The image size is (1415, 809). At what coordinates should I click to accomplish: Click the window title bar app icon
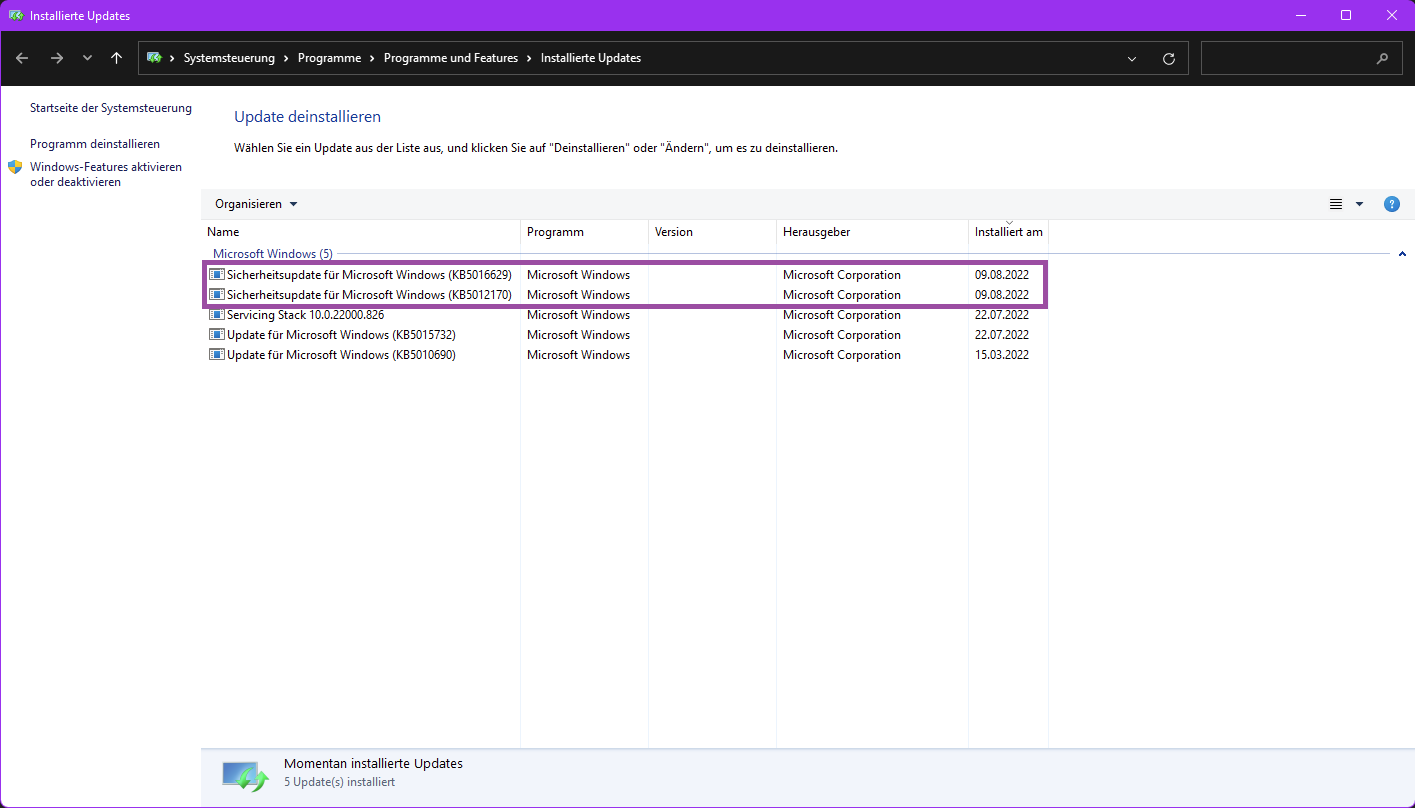(x=16, y=16)
